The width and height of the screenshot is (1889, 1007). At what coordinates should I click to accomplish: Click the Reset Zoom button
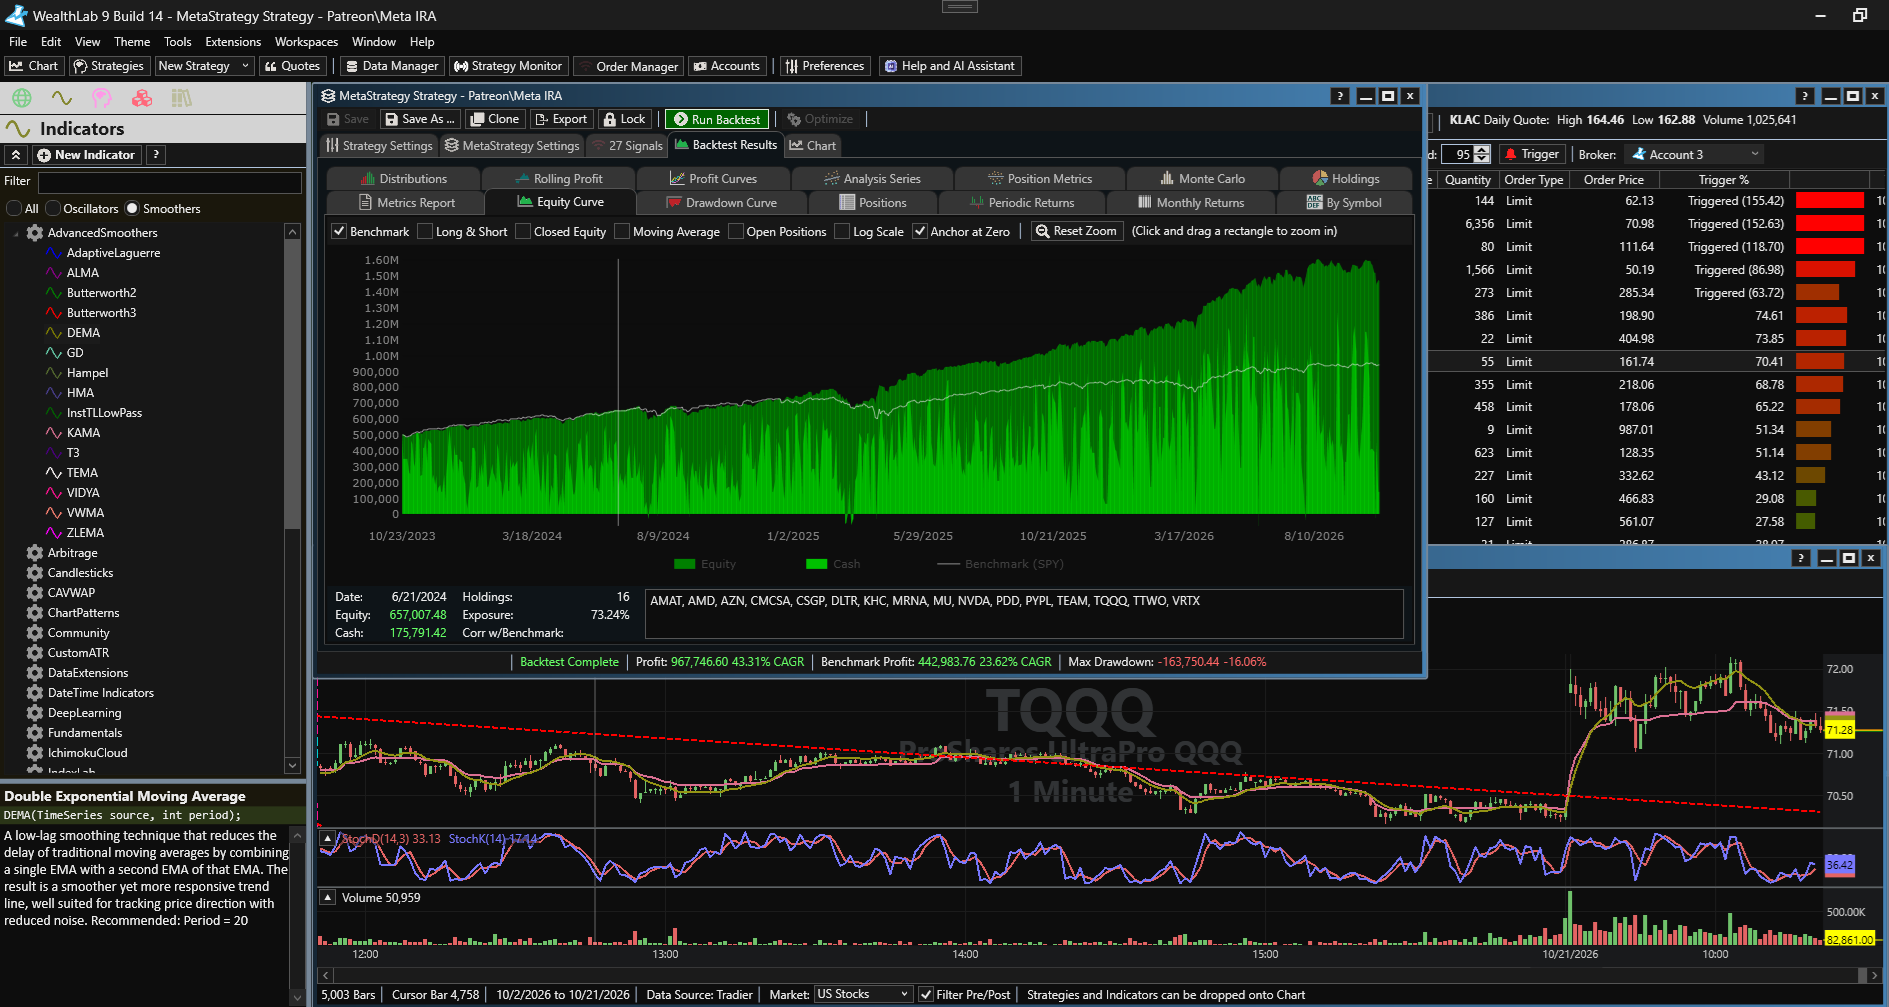coord(1075,231)
